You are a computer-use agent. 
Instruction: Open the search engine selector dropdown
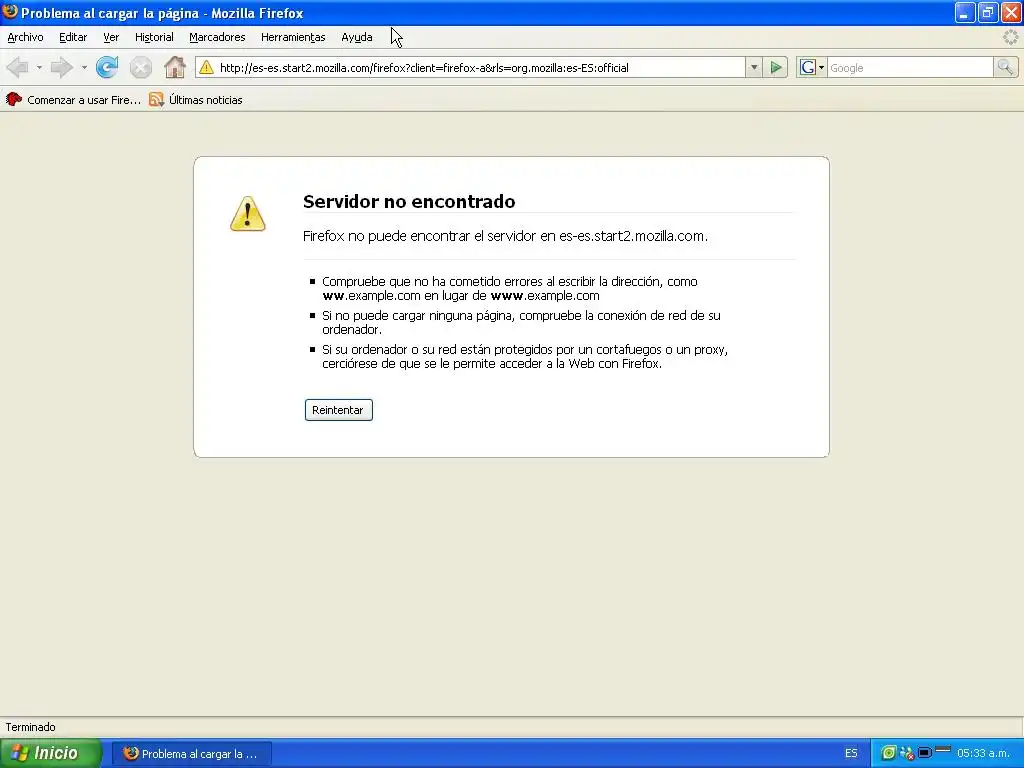(821, 67)
